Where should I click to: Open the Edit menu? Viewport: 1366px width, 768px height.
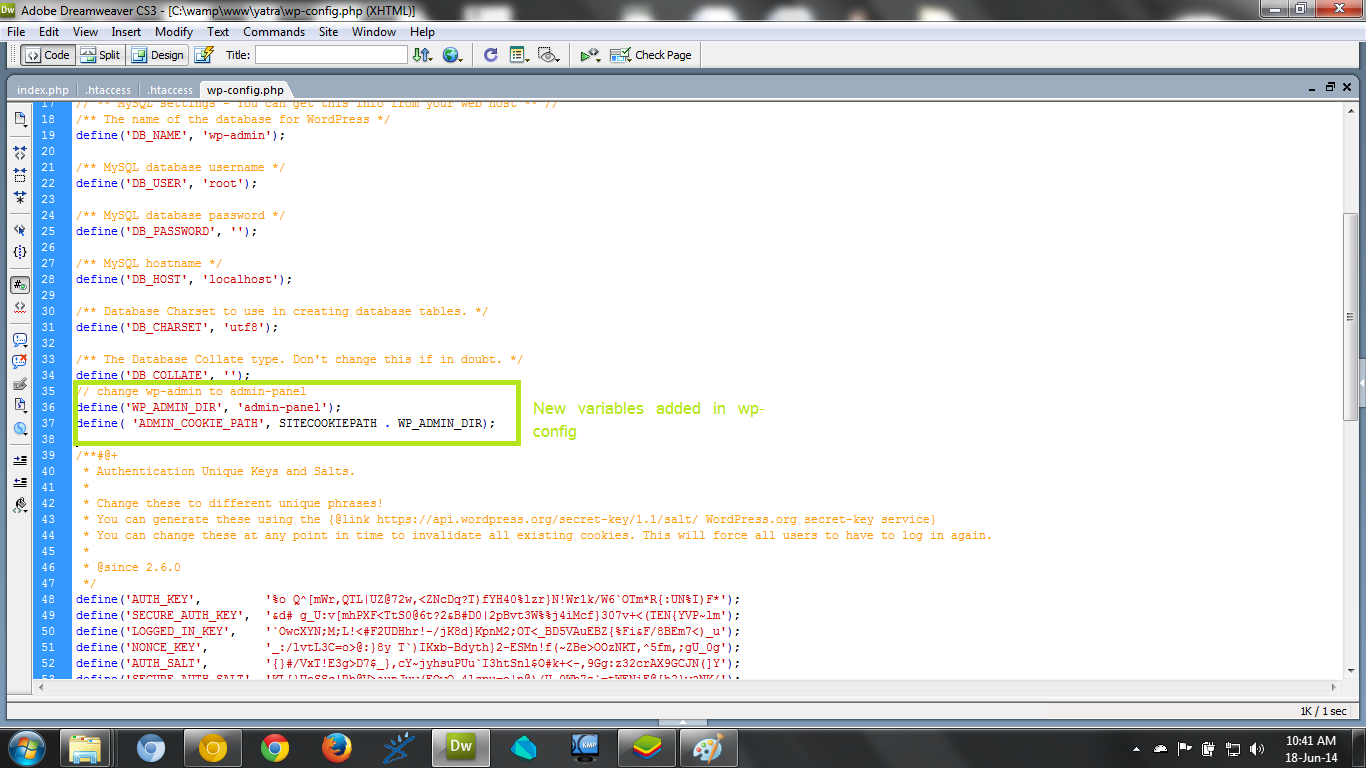49,32
